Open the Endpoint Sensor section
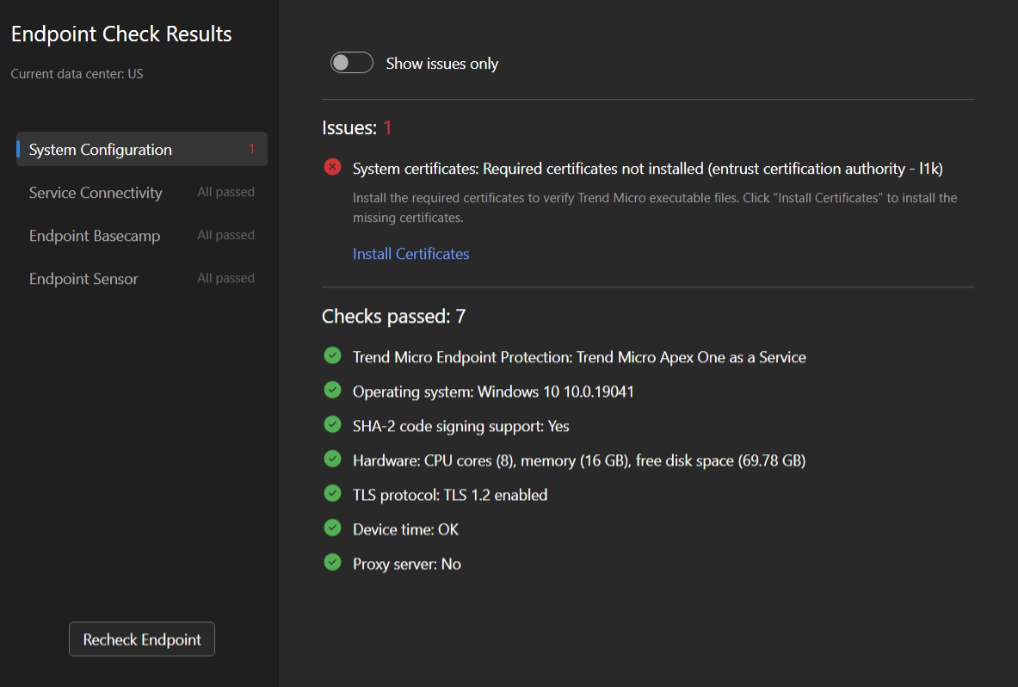This screenshot has width=1018, height=687. coord(83,278)
